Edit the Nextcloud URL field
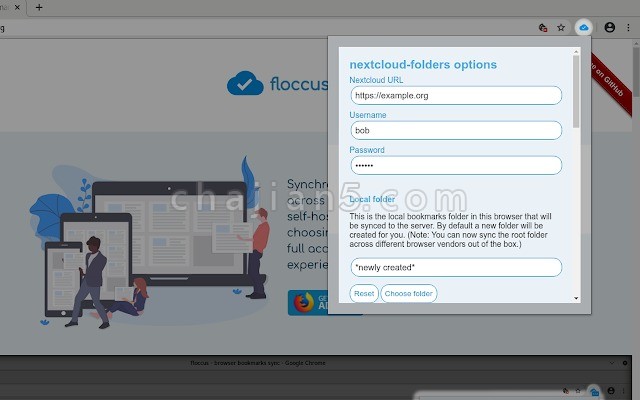The image size is (640, 400). 456,96
